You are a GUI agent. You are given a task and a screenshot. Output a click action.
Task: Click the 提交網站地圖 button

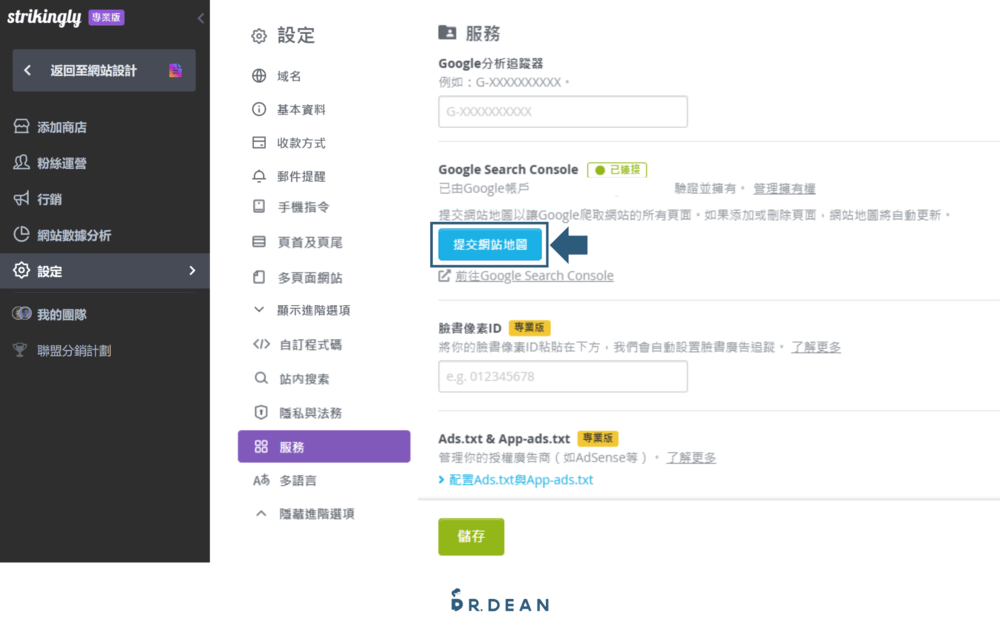point(489,244)
